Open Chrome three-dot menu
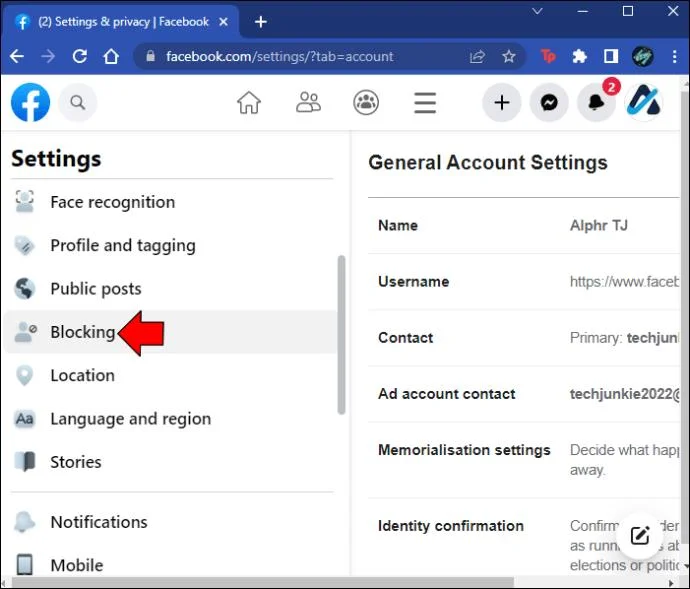Image resolution: width=690 pixels, height=589 pixels. coord(674,56)
